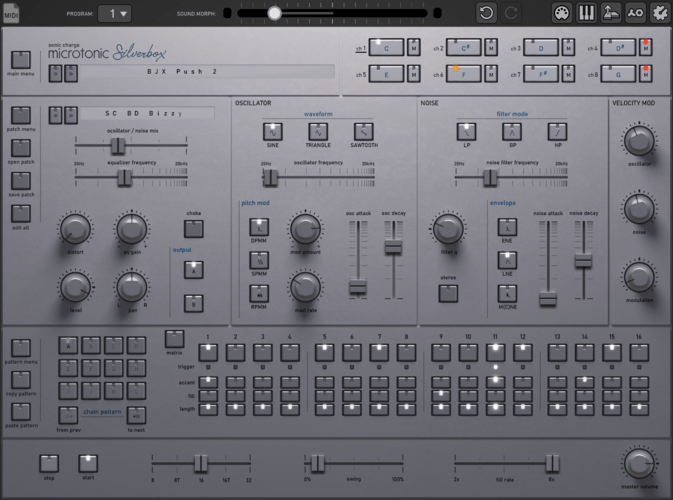This screenshot has height=500, width=673.
Task: Select channel 7 F# pad
Action: click(x=541, y=73)
